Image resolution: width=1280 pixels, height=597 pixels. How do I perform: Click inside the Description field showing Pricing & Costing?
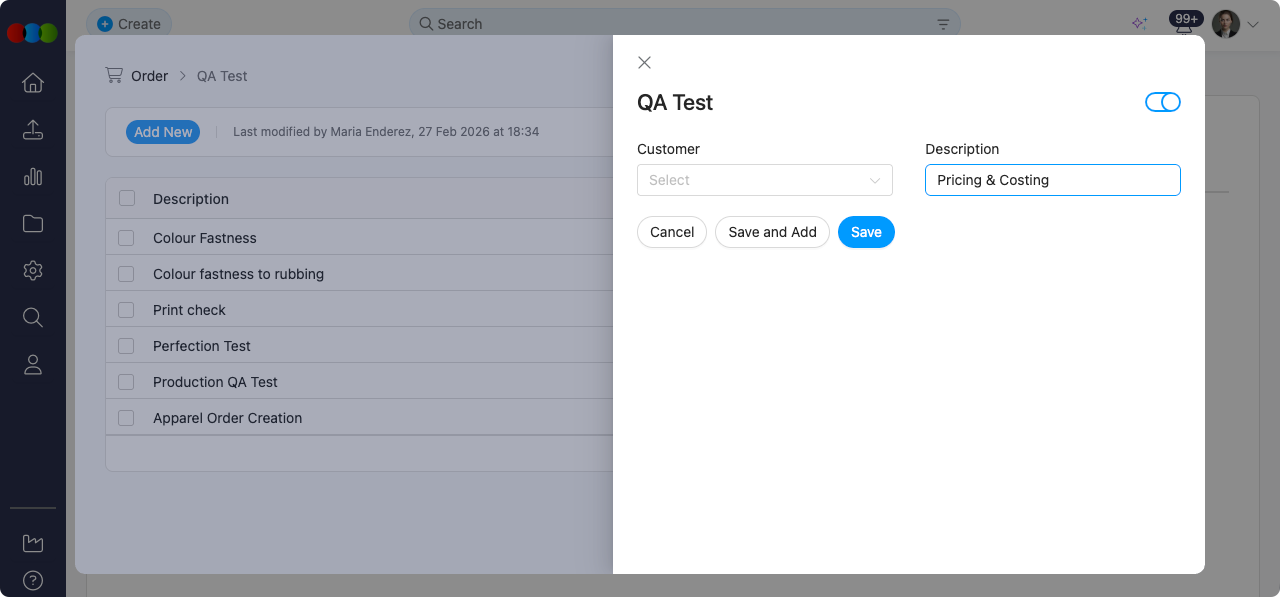point(1052,180)
